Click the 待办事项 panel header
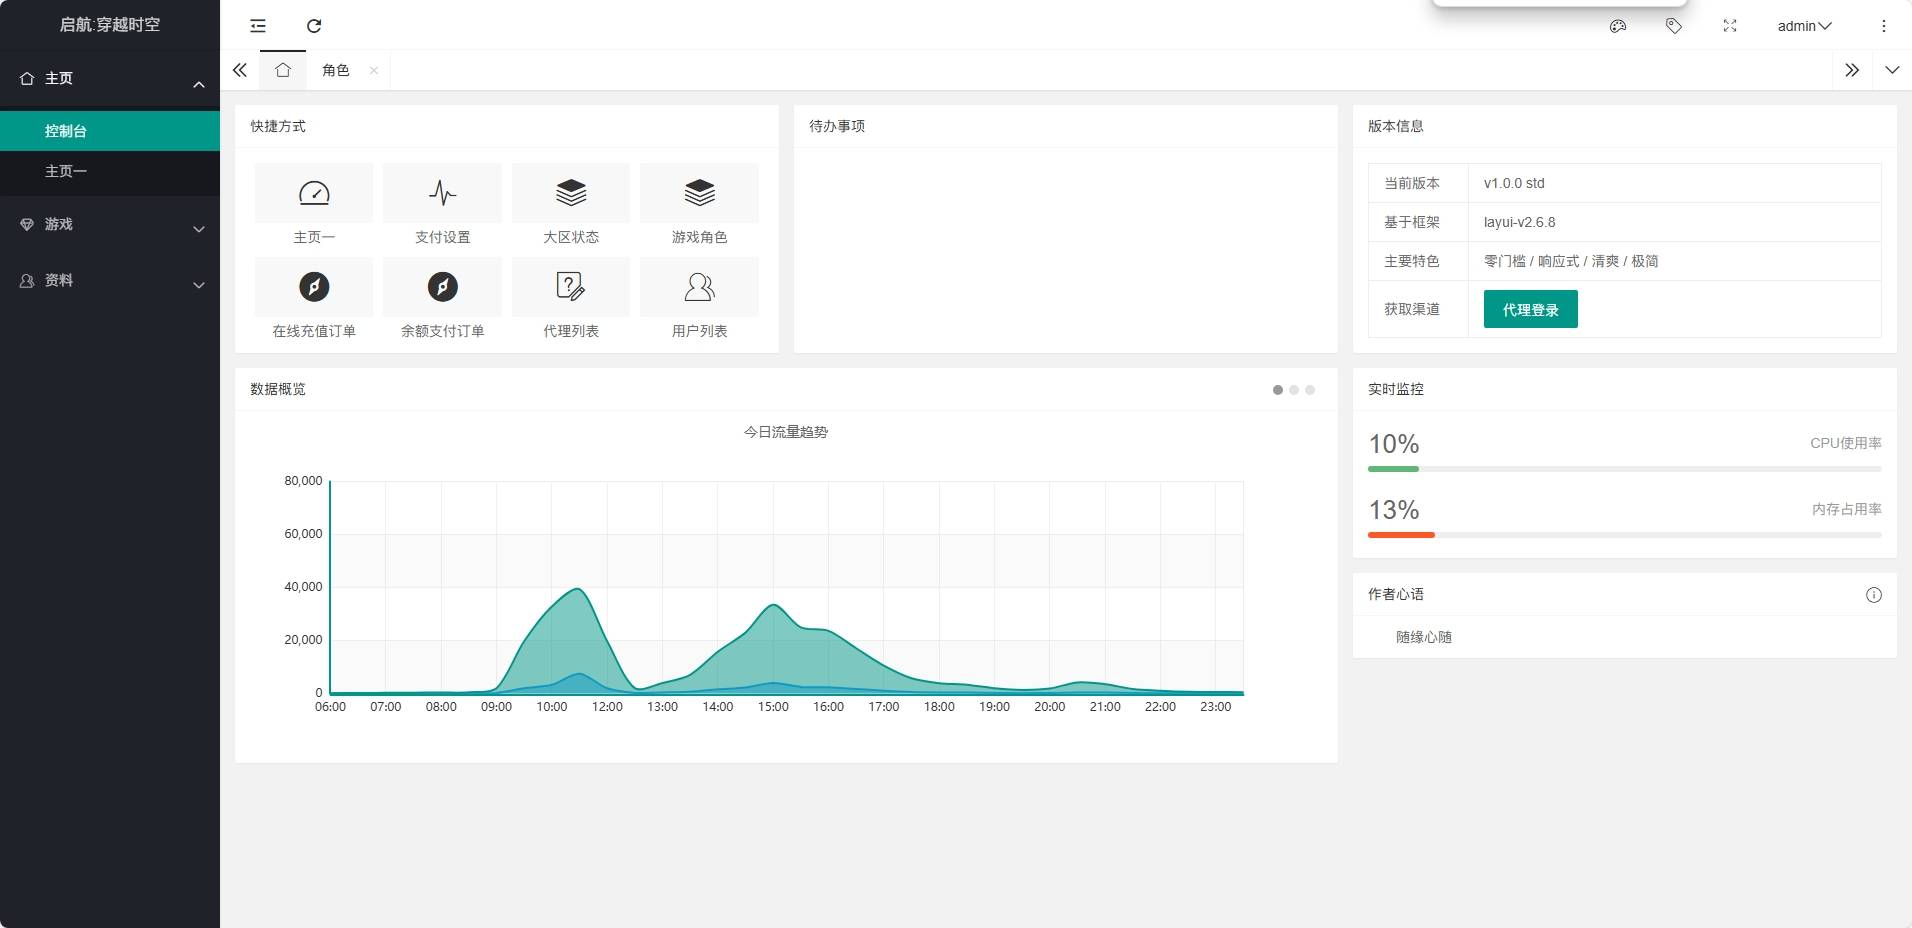Screen dimensions: 1912x928 1065,126
